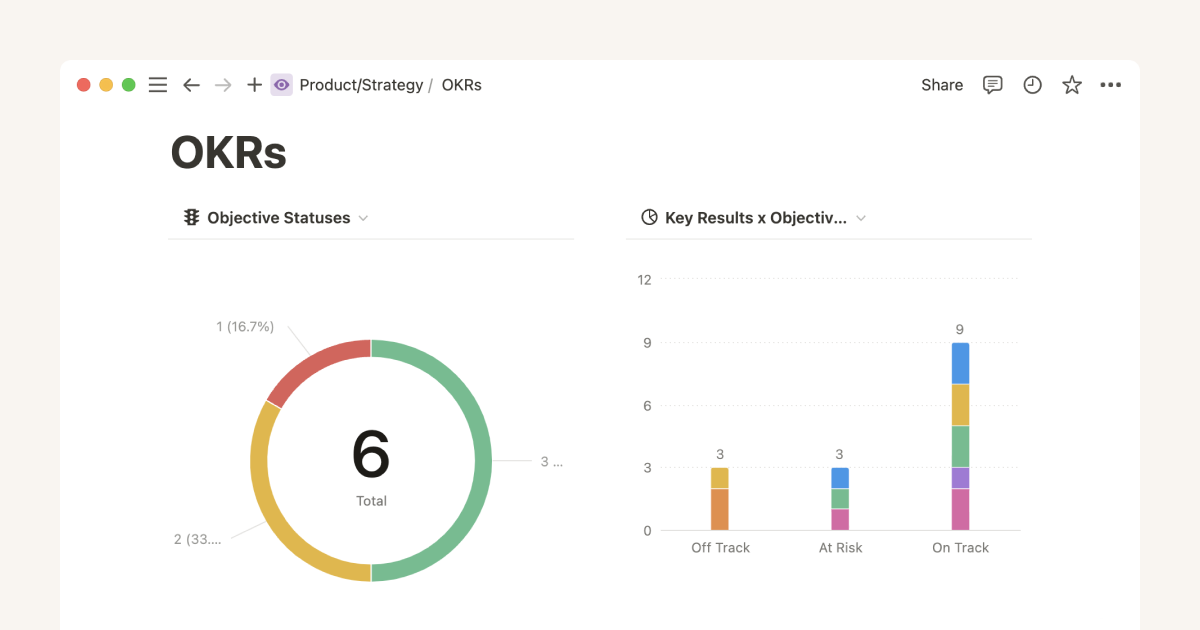Open the Key Results x Objectives dropdown

pyautogui.click(x=861, y=217)
